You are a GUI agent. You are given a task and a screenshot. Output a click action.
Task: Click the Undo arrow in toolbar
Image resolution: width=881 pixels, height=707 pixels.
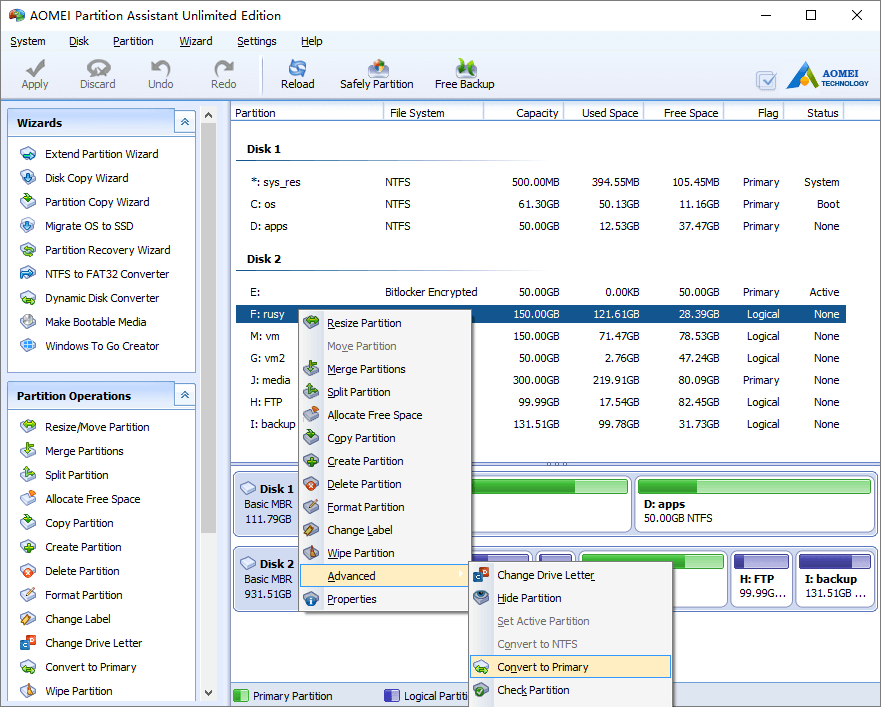160,74
